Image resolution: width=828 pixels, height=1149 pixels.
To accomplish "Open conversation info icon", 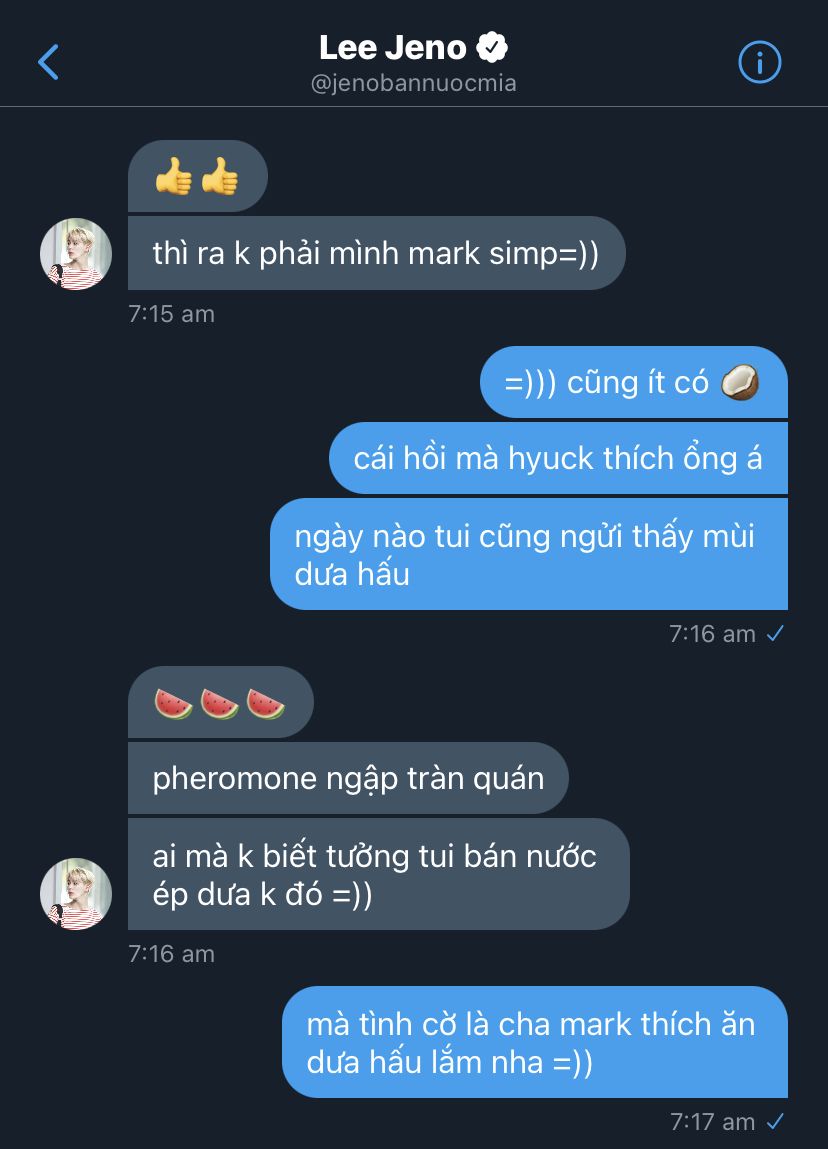I will (x=759, y=62).
